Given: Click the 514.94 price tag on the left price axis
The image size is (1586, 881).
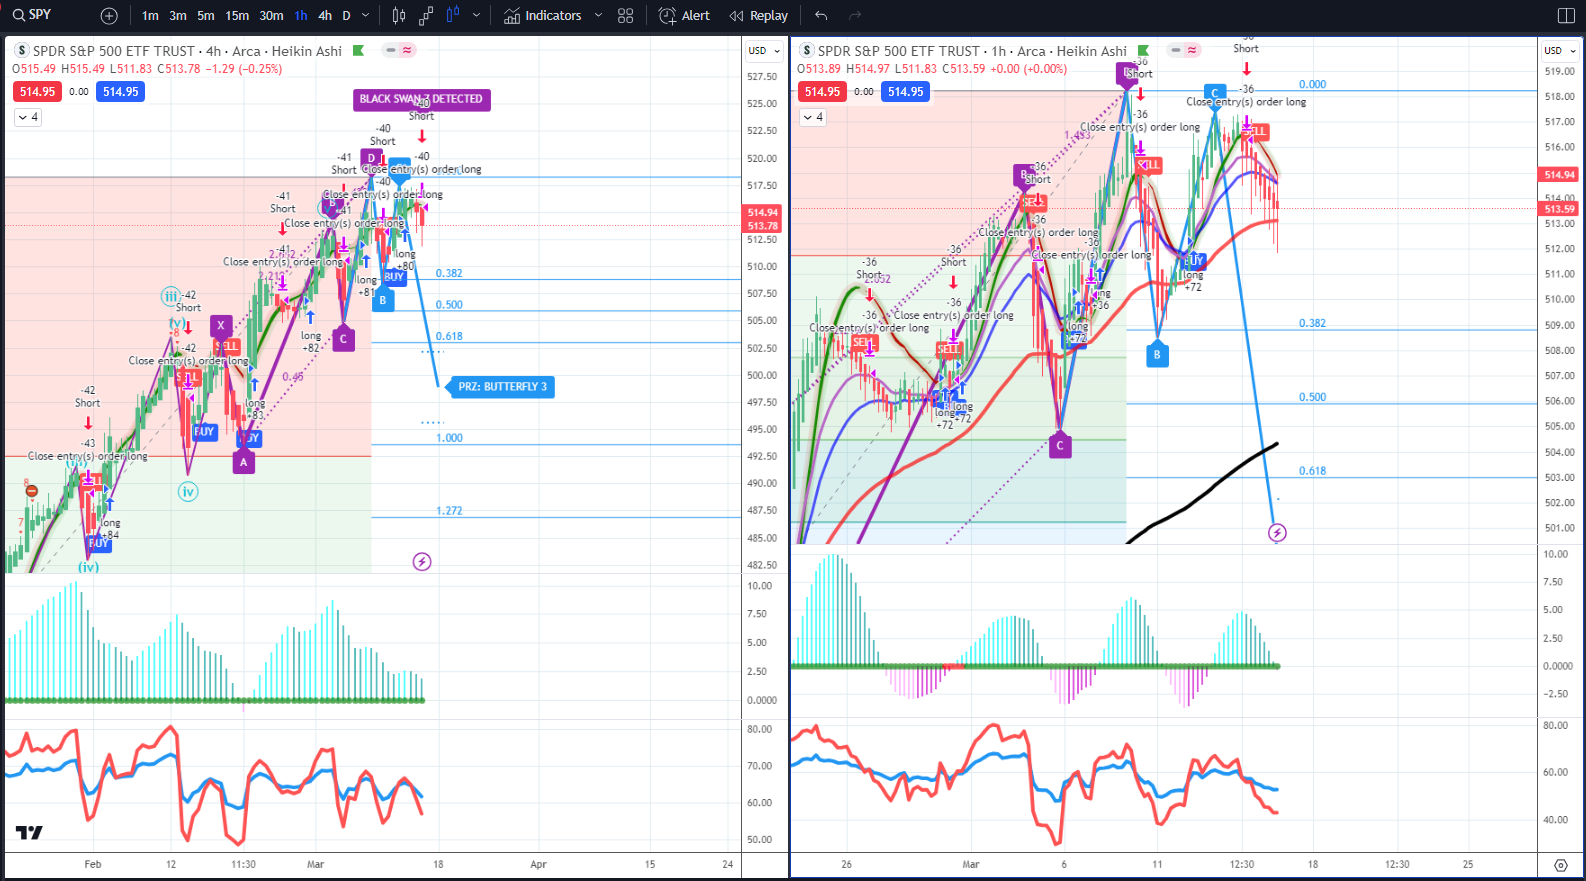Looking at the screenshot, I should 763,213.
